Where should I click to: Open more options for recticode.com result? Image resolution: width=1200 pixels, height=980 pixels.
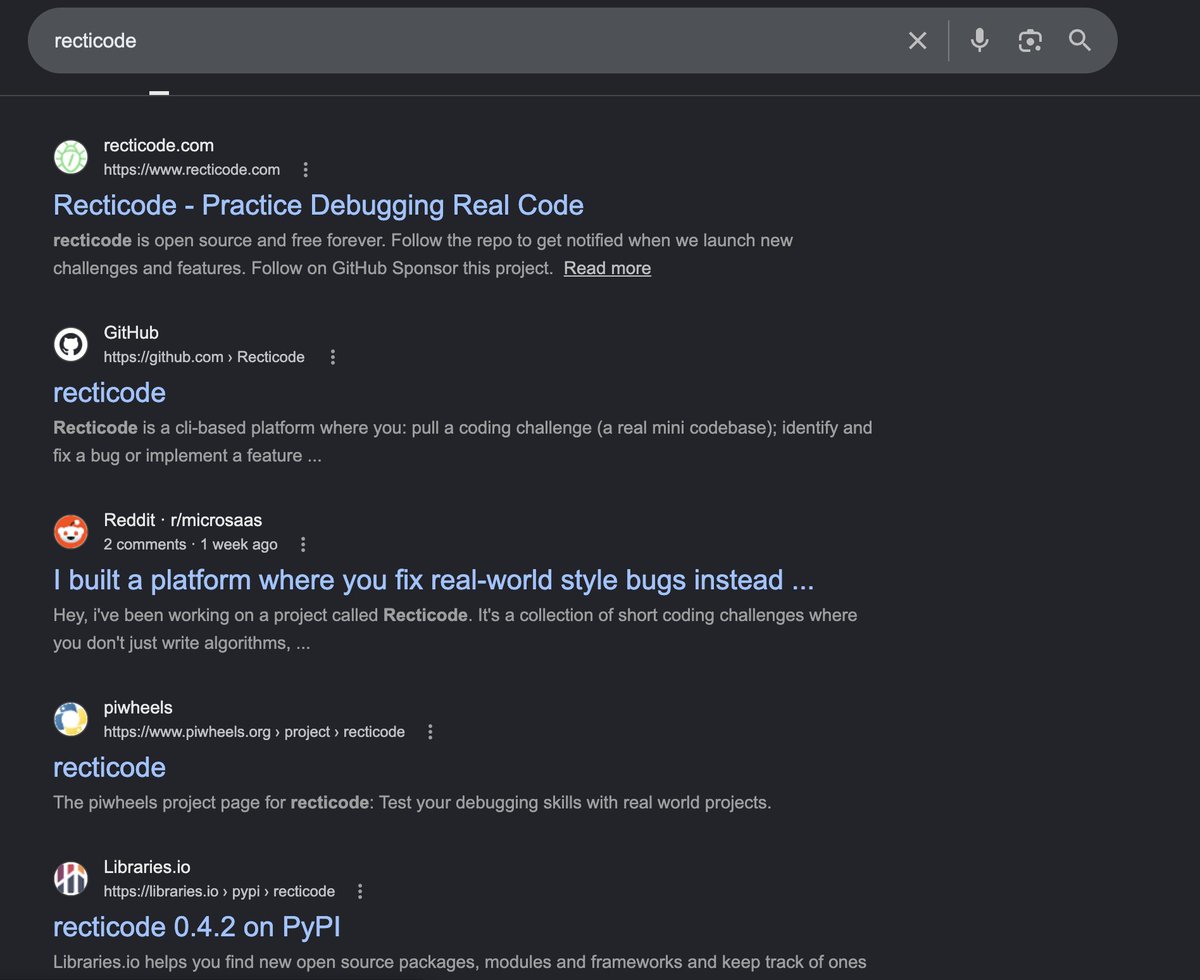tap(306, 170)
